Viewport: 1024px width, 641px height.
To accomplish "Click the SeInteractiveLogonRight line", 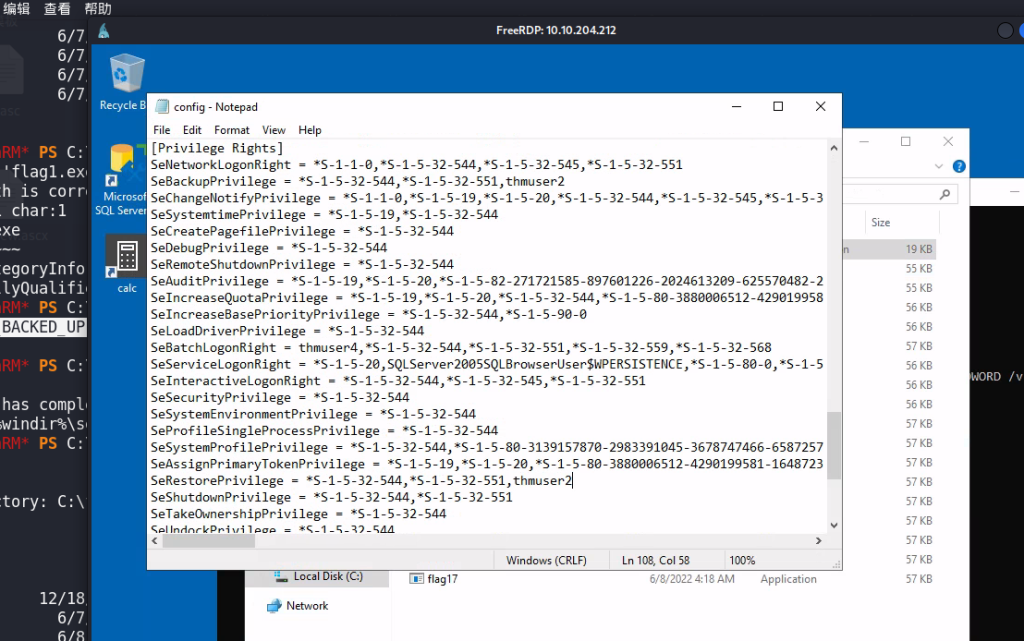I will point(398,381).
